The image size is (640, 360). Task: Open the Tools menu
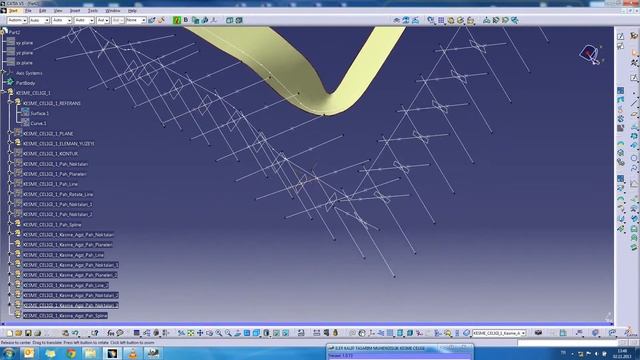[93, 11]
